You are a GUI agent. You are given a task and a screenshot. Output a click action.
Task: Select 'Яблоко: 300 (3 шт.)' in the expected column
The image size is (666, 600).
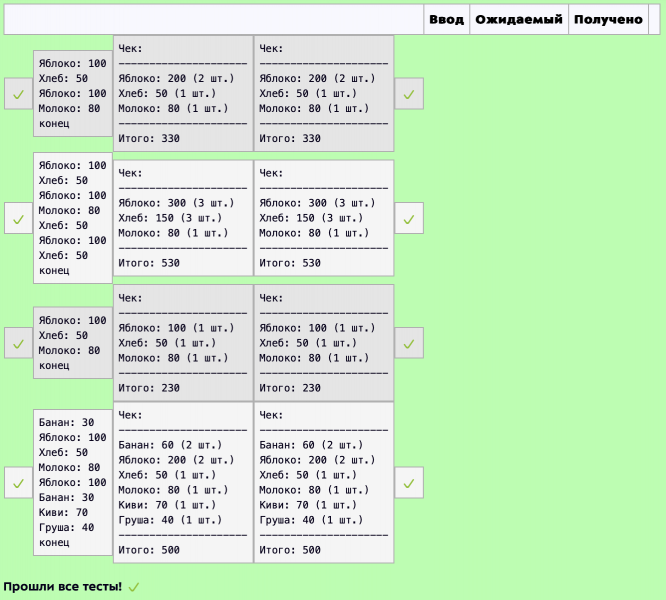click(x=176, y=203)
